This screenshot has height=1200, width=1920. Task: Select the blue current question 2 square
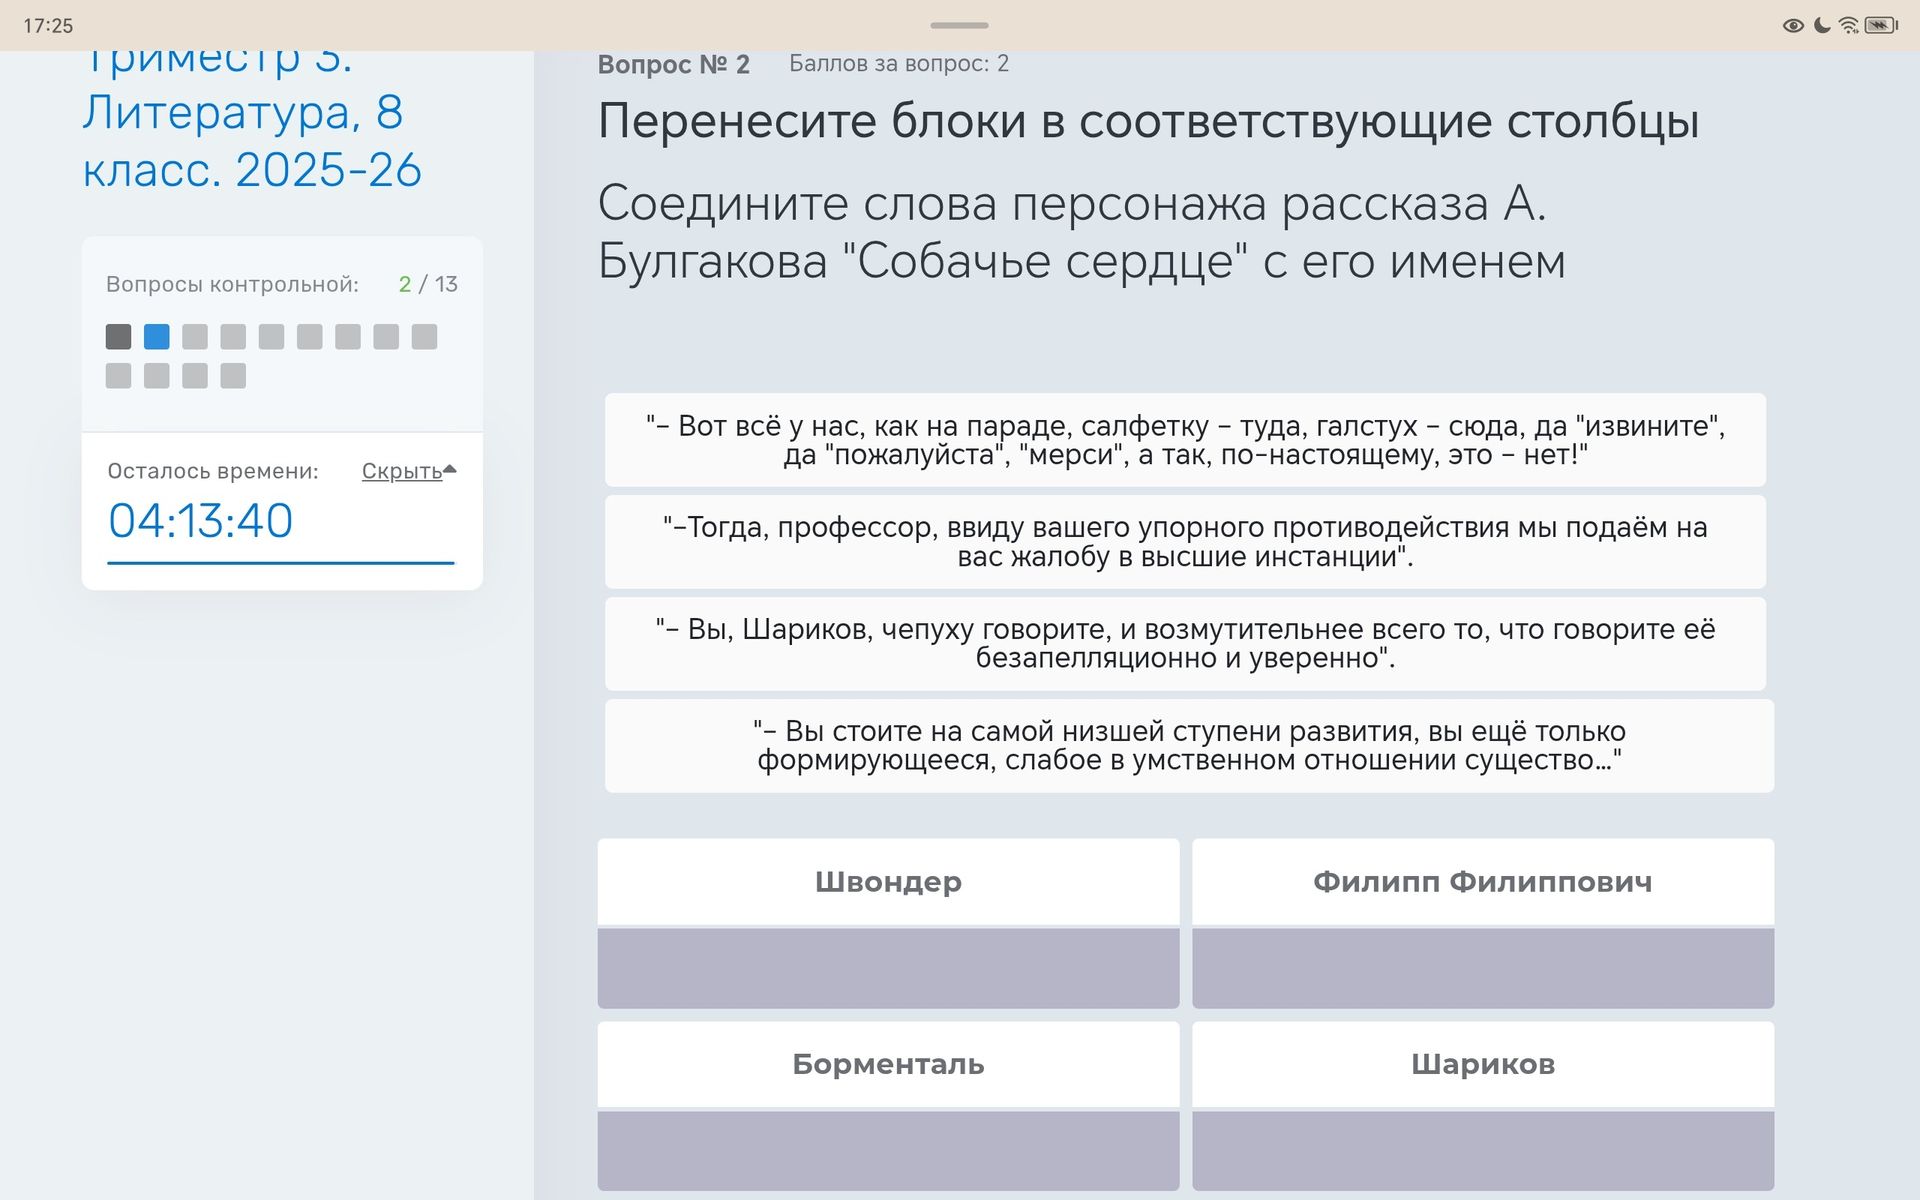coord(157,337)
